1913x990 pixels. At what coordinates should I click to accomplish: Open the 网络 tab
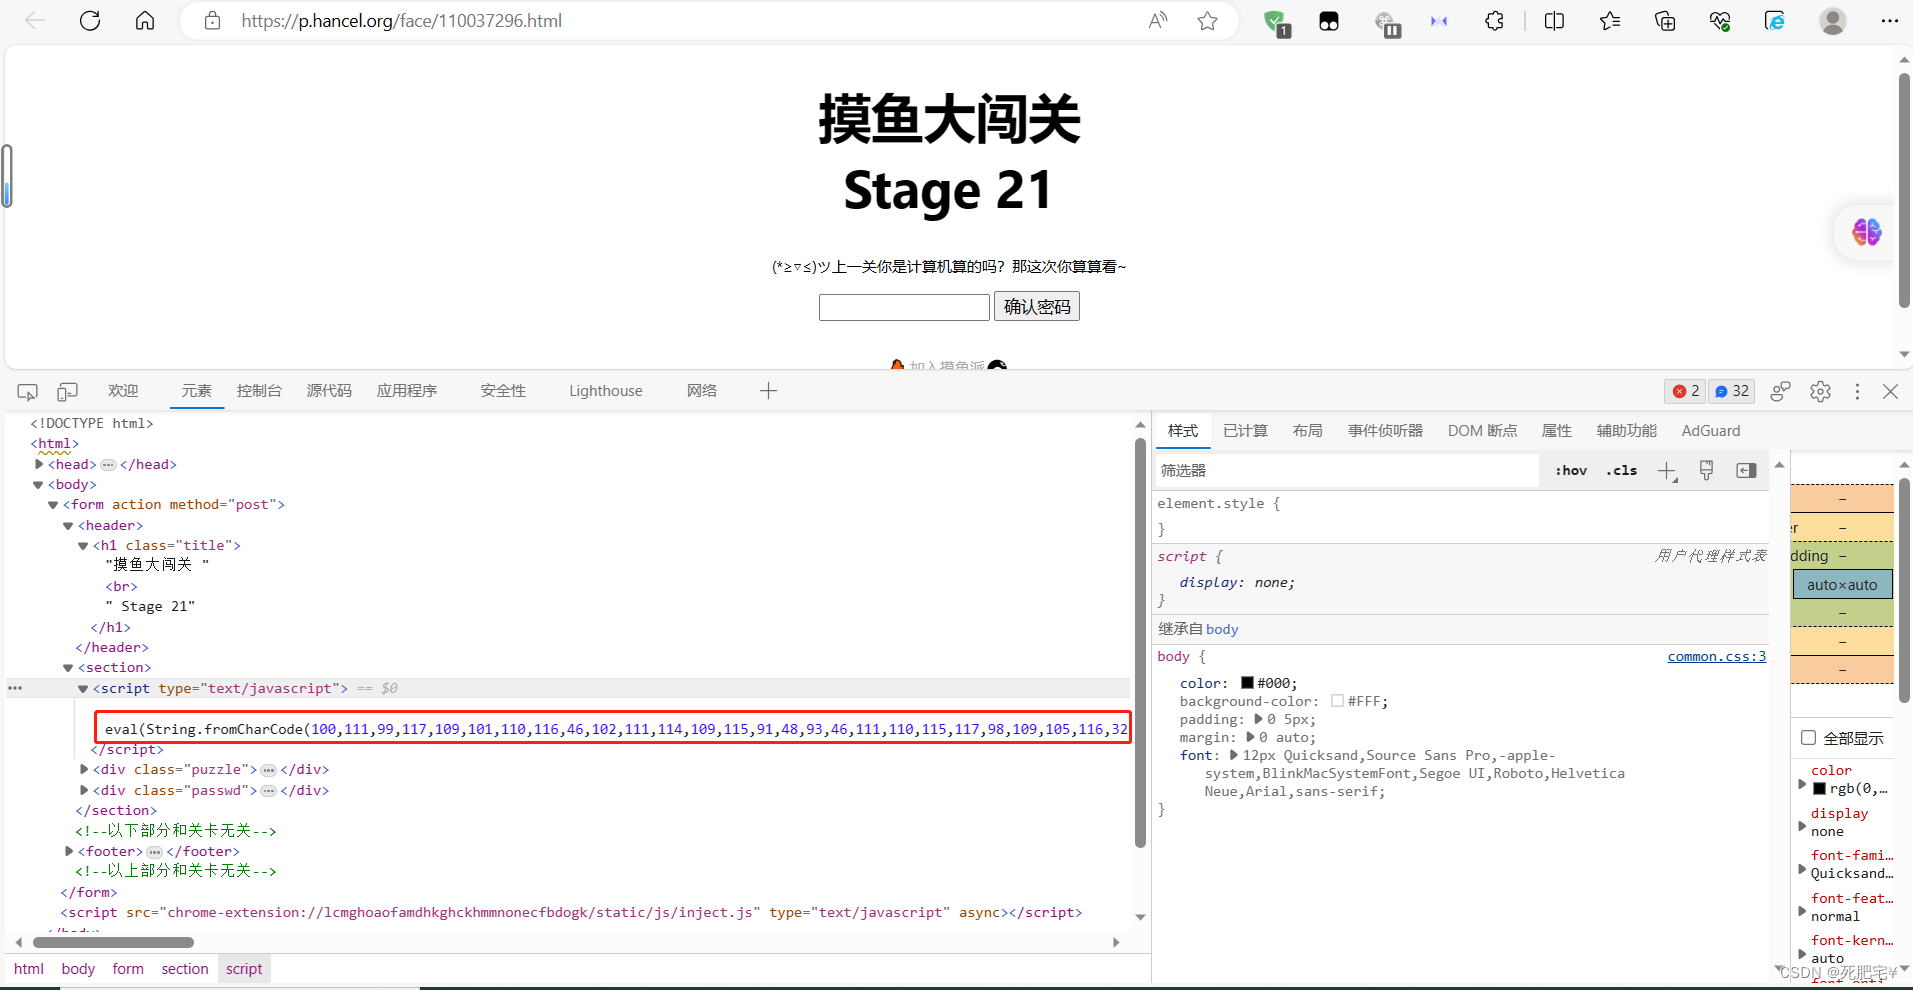click(702, 391)
